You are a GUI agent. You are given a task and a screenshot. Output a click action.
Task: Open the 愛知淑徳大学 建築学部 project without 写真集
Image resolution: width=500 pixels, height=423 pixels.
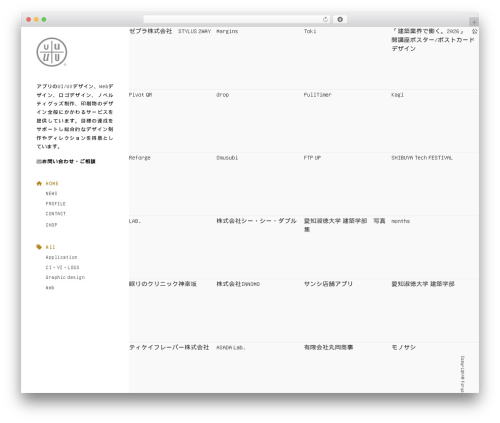423,284
